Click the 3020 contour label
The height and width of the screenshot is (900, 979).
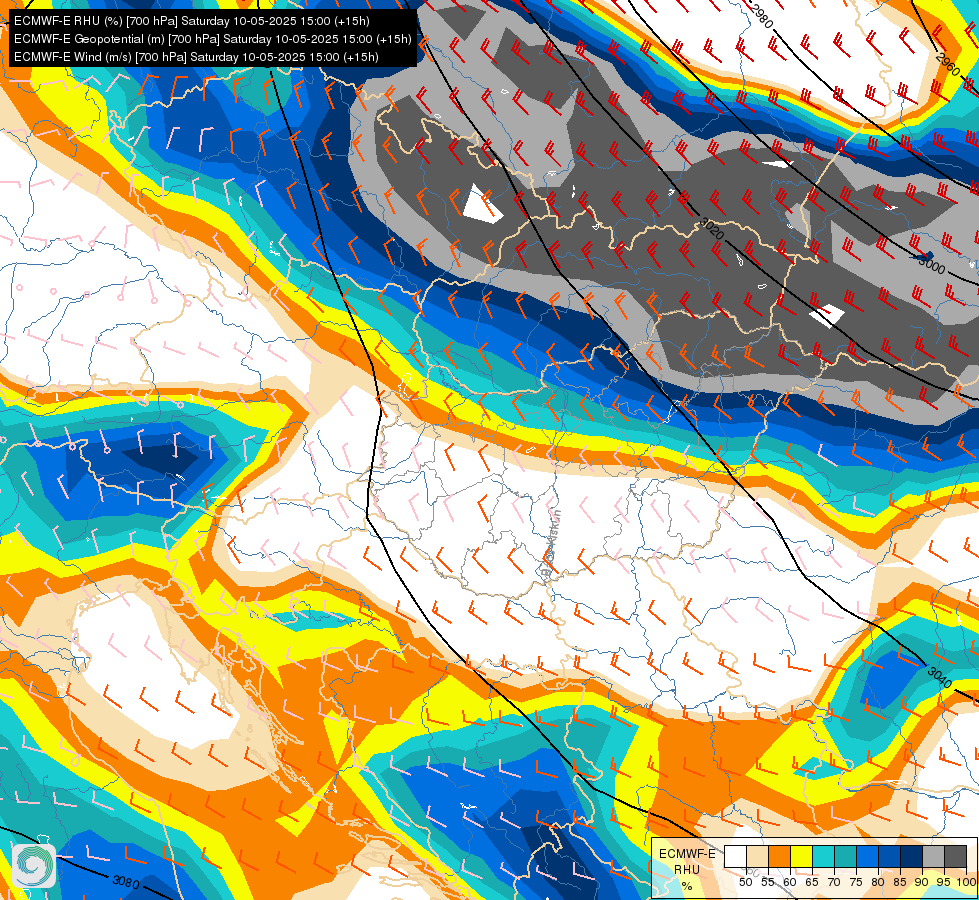(712, 229)
